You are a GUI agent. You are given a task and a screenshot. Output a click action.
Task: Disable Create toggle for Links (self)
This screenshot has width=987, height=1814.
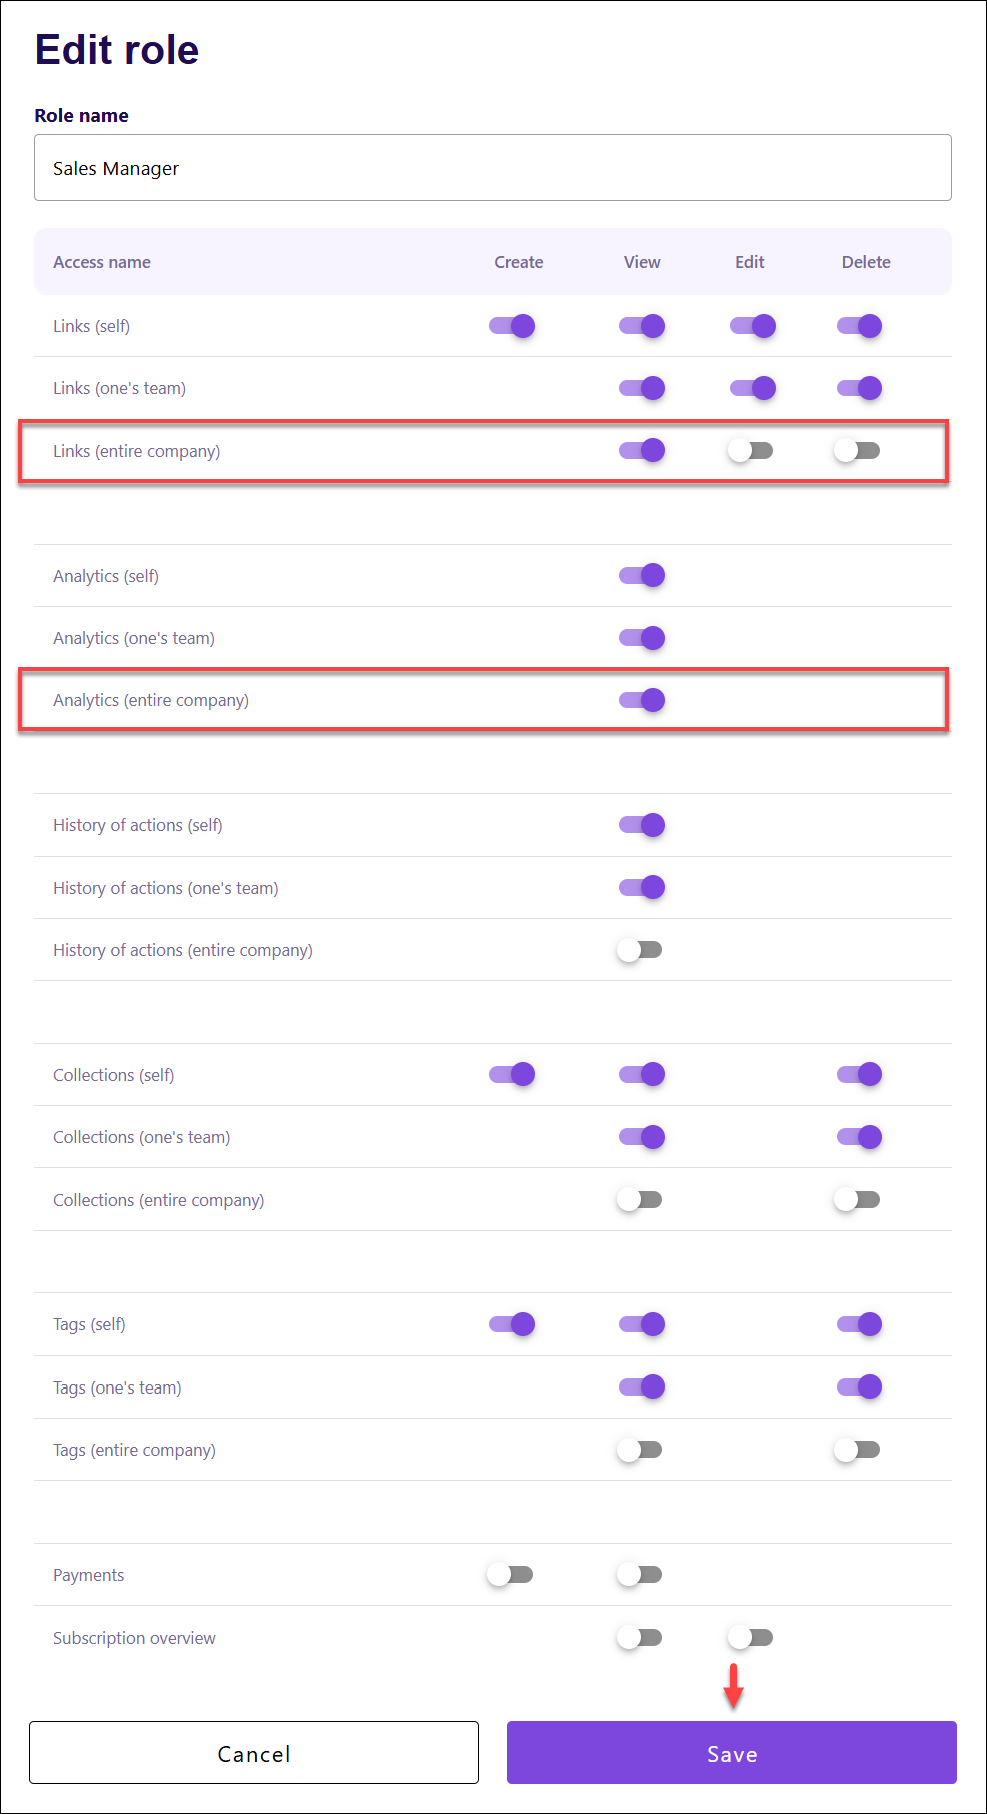511,326
